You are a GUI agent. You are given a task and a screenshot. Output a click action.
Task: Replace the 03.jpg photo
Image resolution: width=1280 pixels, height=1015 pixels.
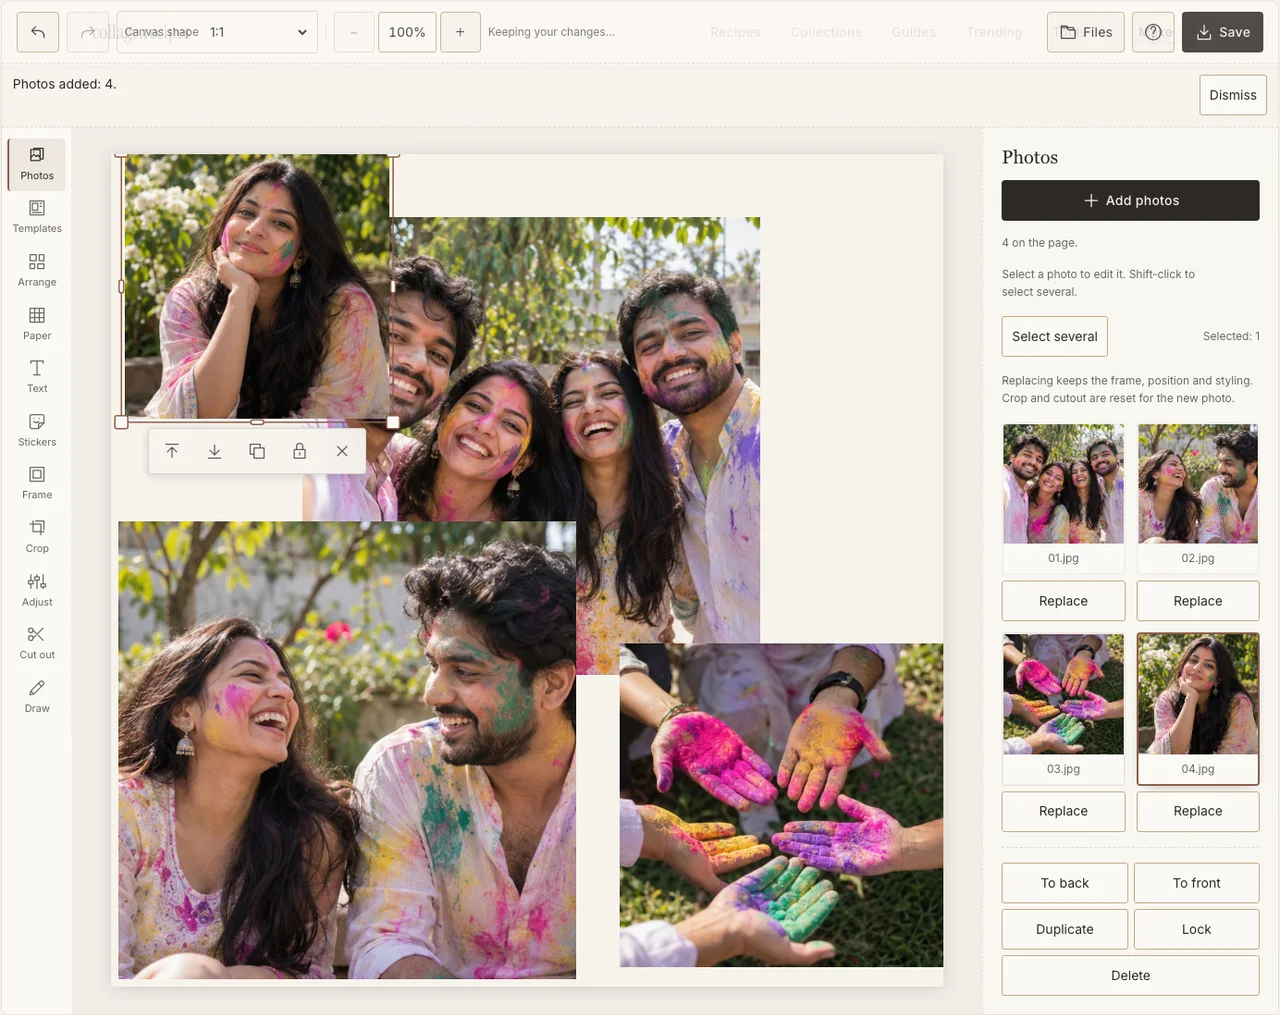pos(1063,811)
